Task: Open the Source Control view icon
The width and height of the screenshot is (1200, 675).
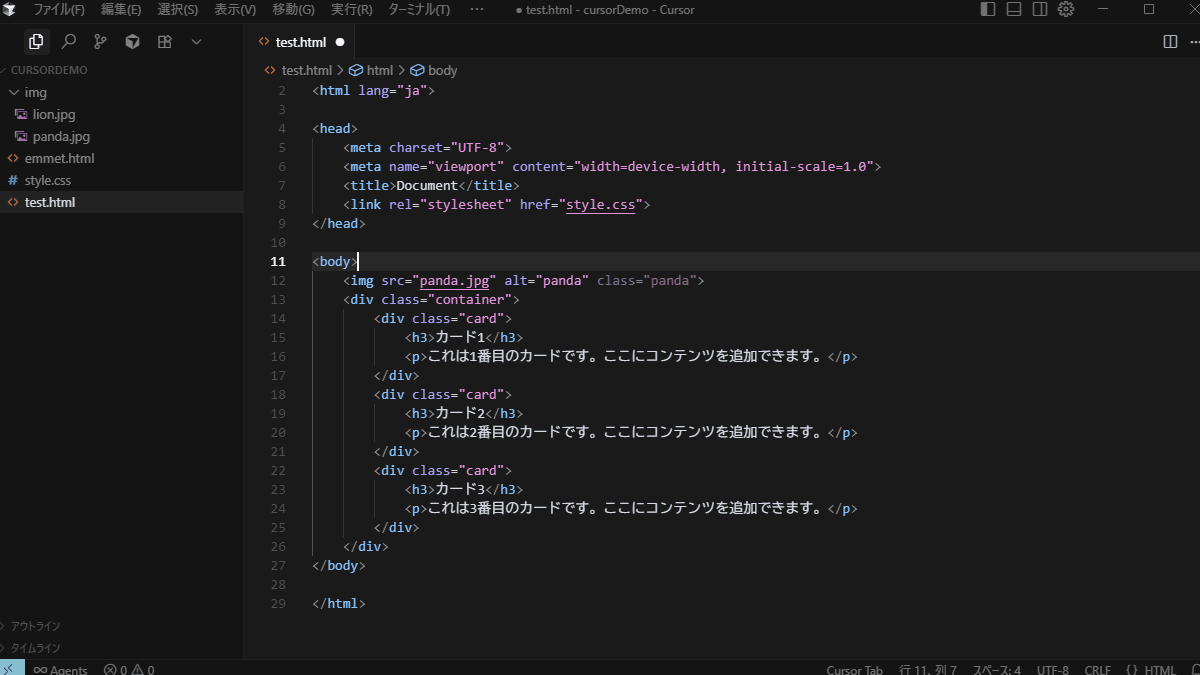Action: tap(100, 42)
